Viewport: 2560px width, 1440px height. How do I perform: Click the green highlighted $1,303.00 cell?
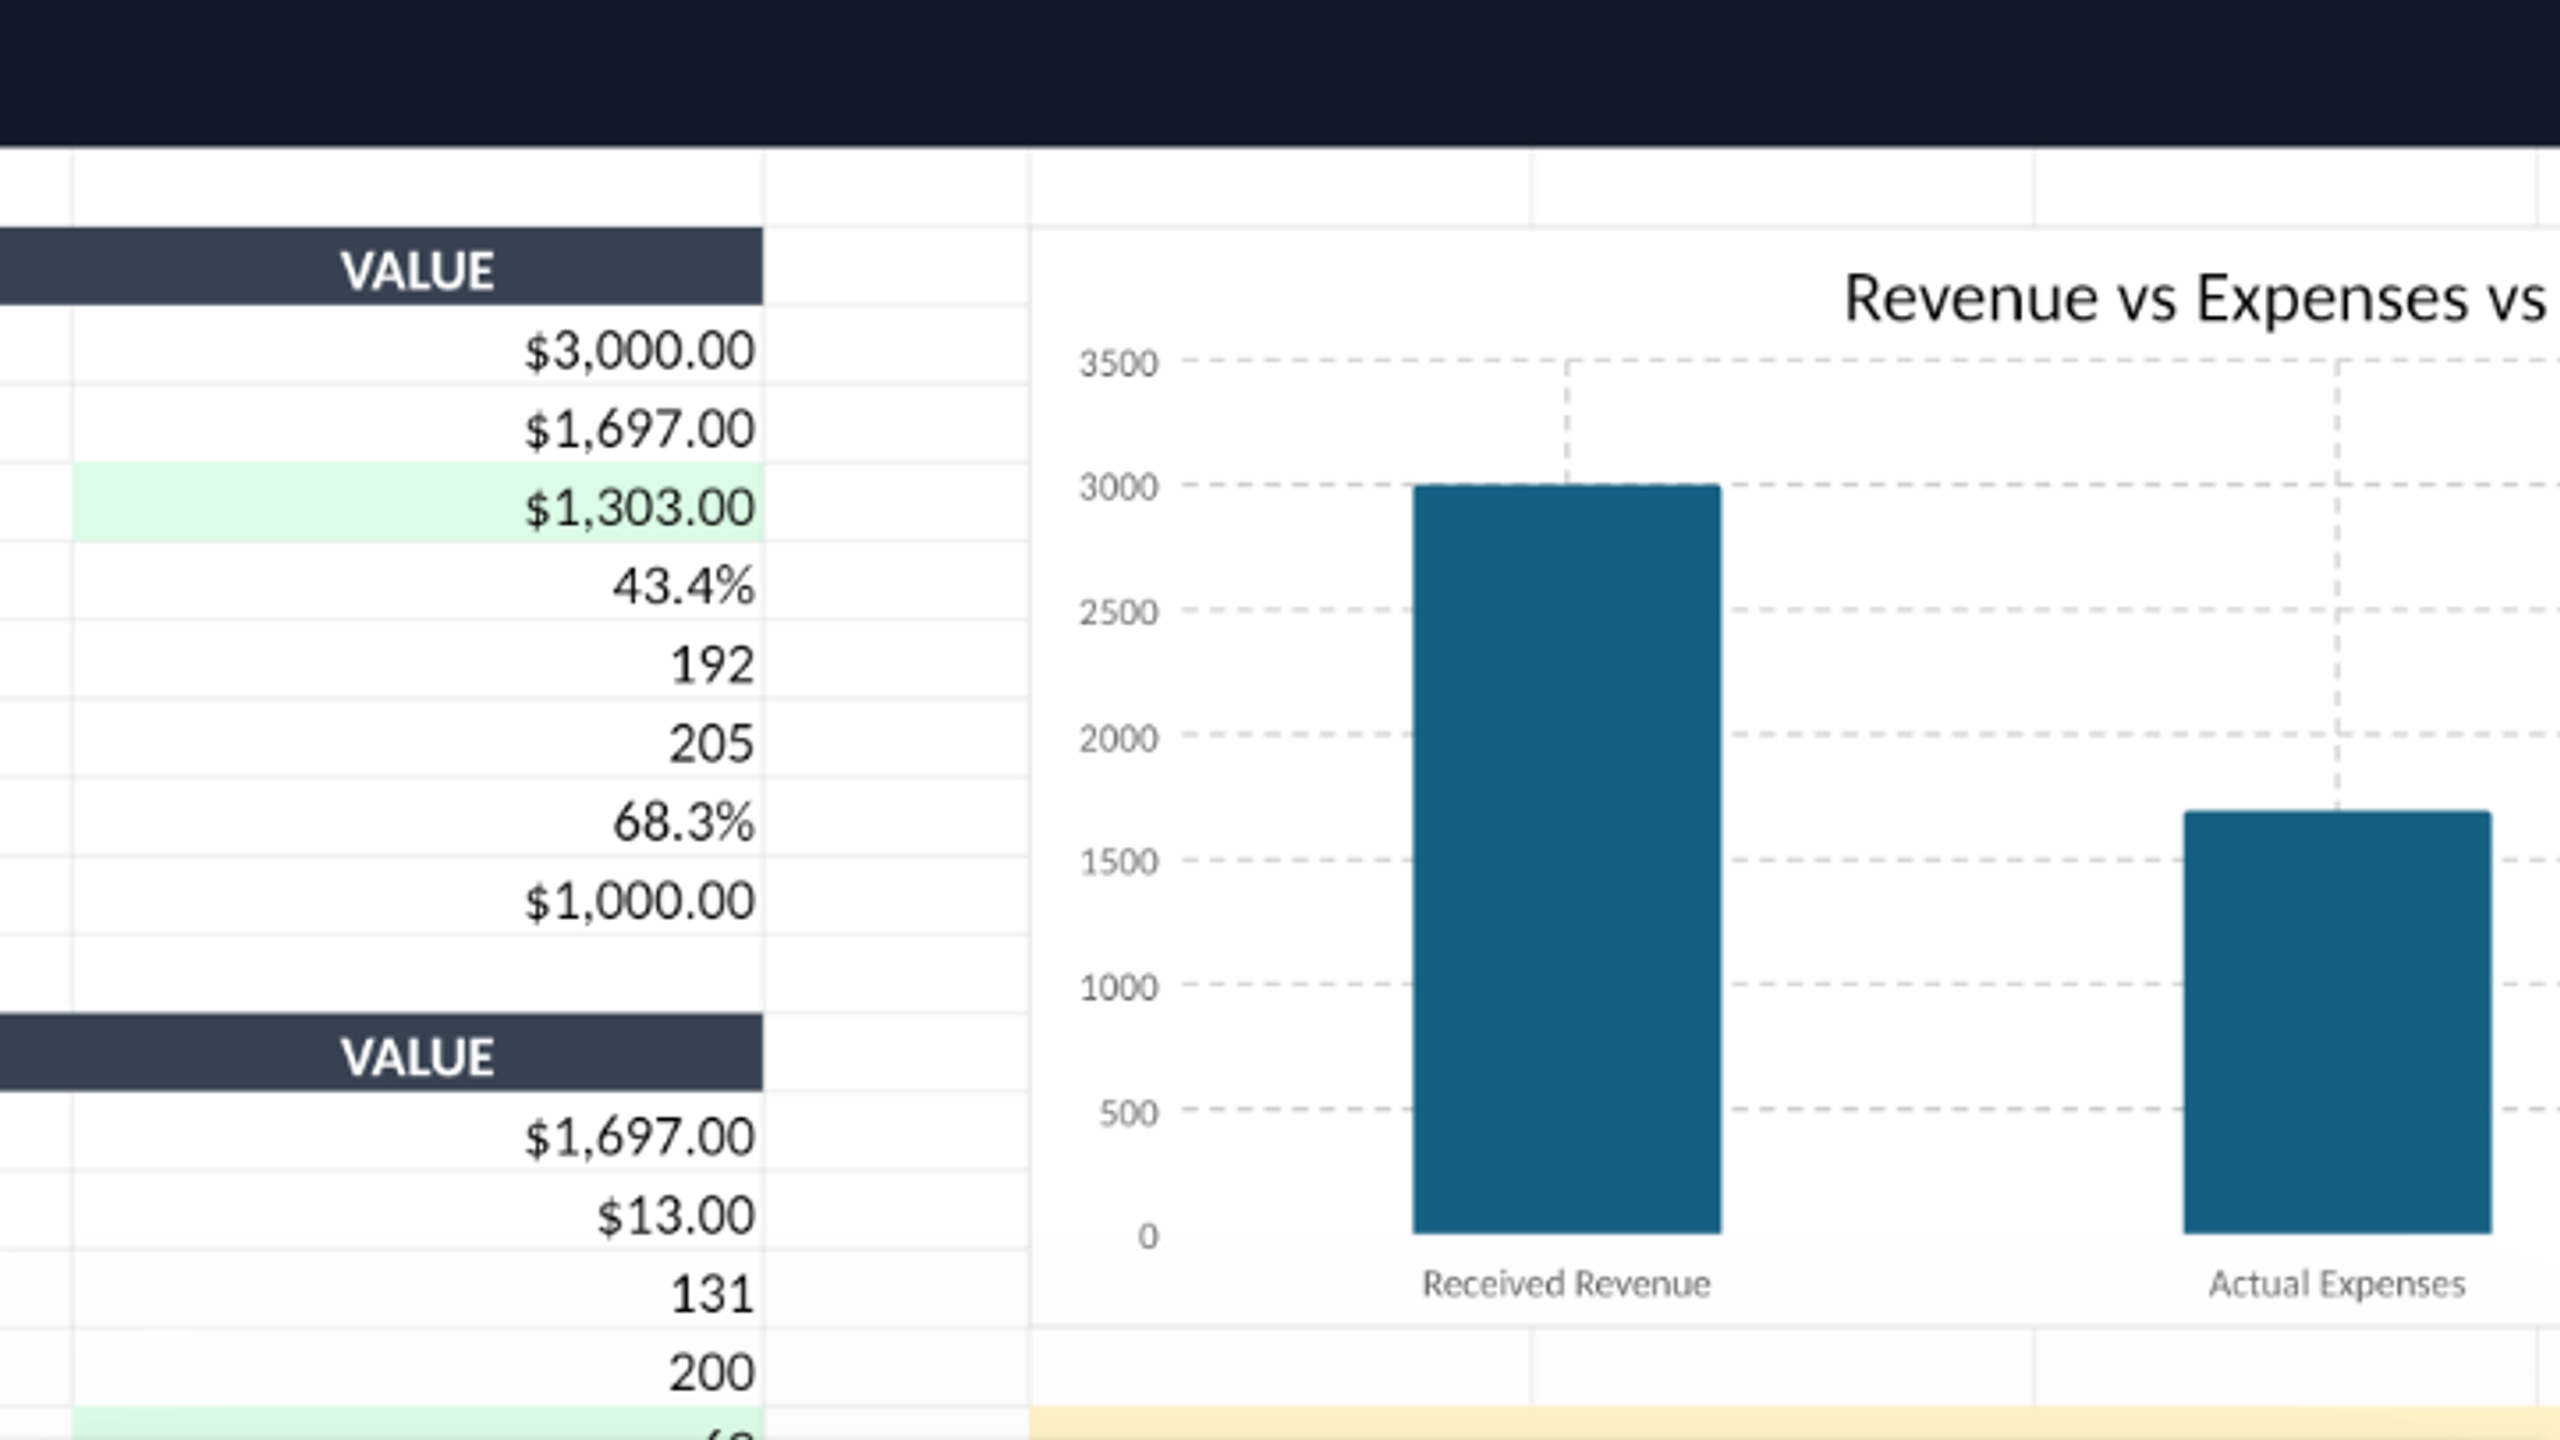(418, 503)
